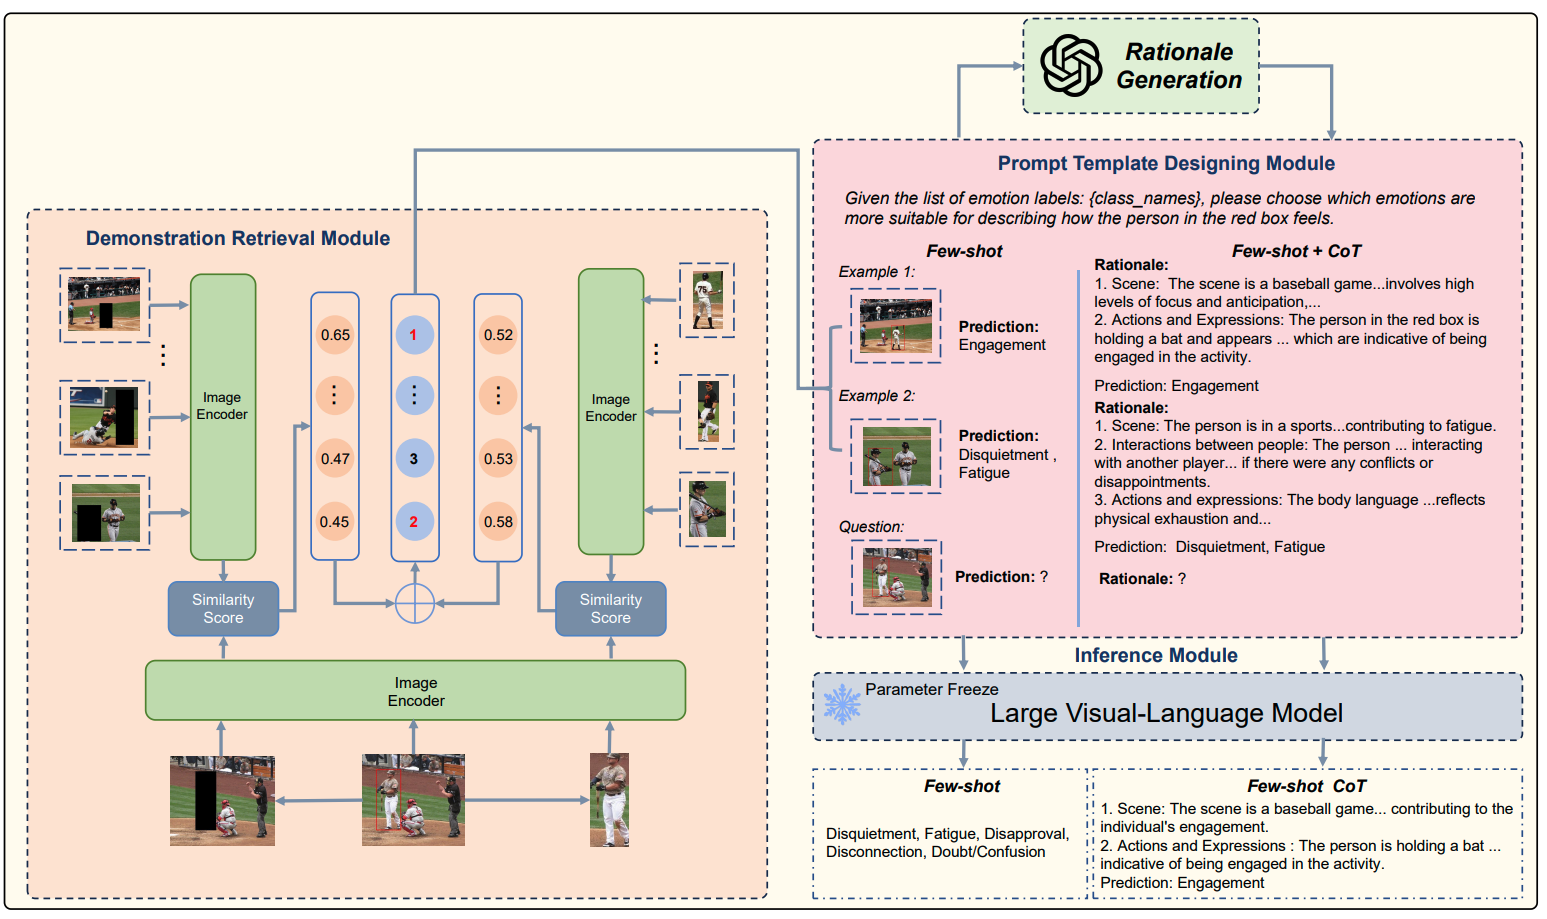Click the Prompt Template Designing Module heading

pos(1166,163)
